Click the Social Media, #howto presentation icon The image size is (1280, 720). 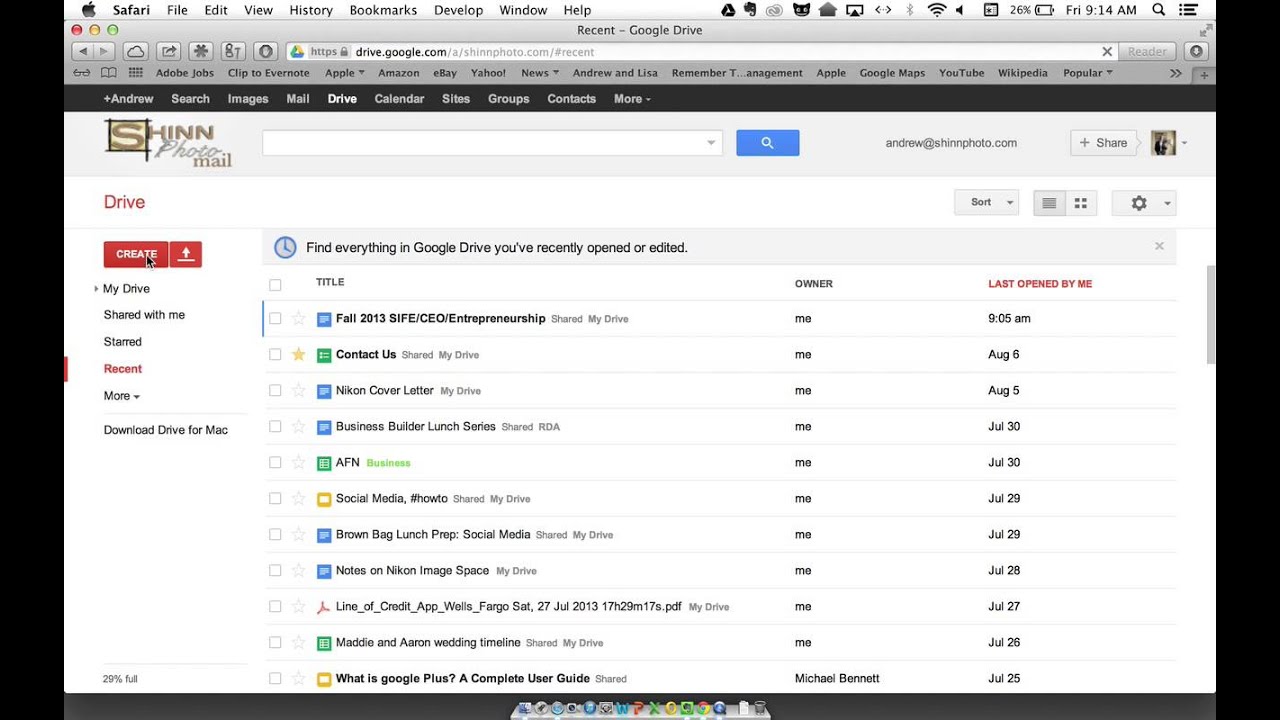[x=324, y=499]
